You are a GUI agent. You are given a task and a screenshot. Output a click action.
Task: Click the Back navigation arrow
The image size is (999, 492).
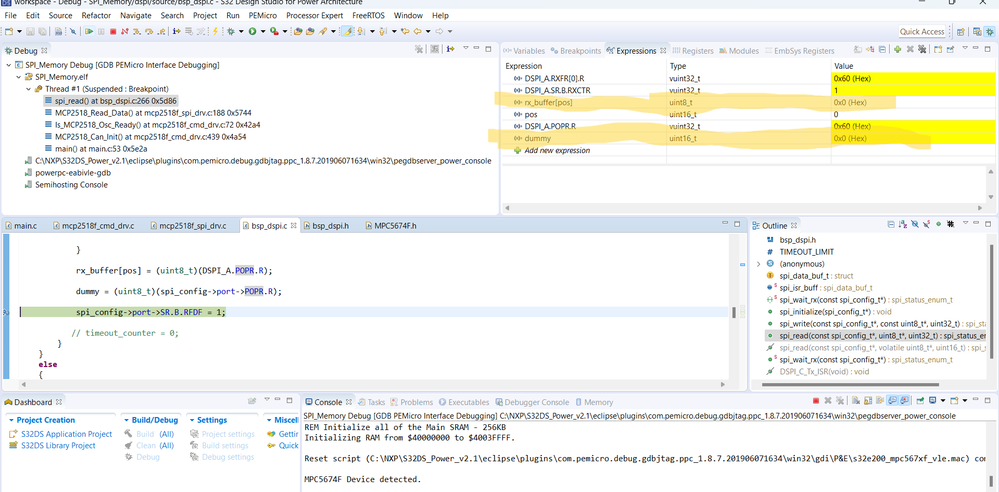click(417, 31)
